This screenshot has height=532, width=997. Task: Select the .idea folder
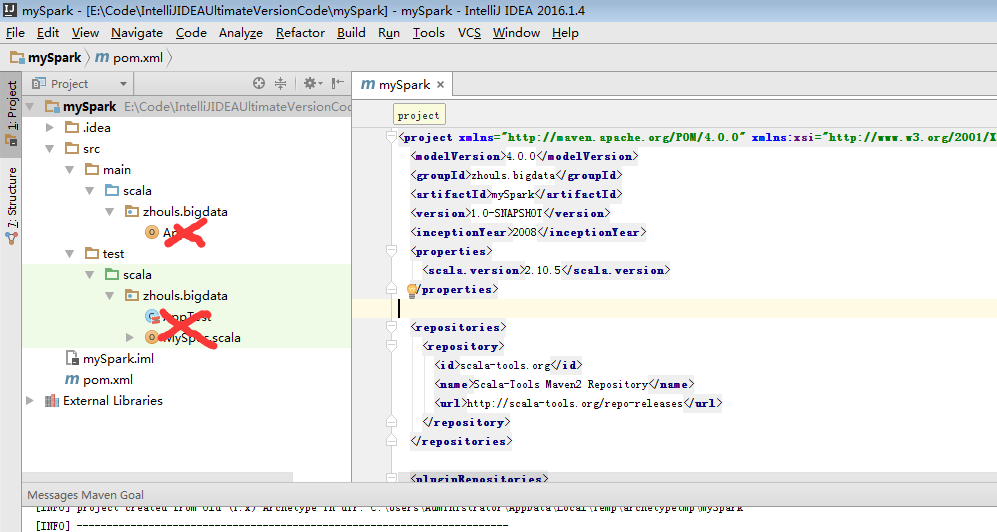(x=88, y=128)
